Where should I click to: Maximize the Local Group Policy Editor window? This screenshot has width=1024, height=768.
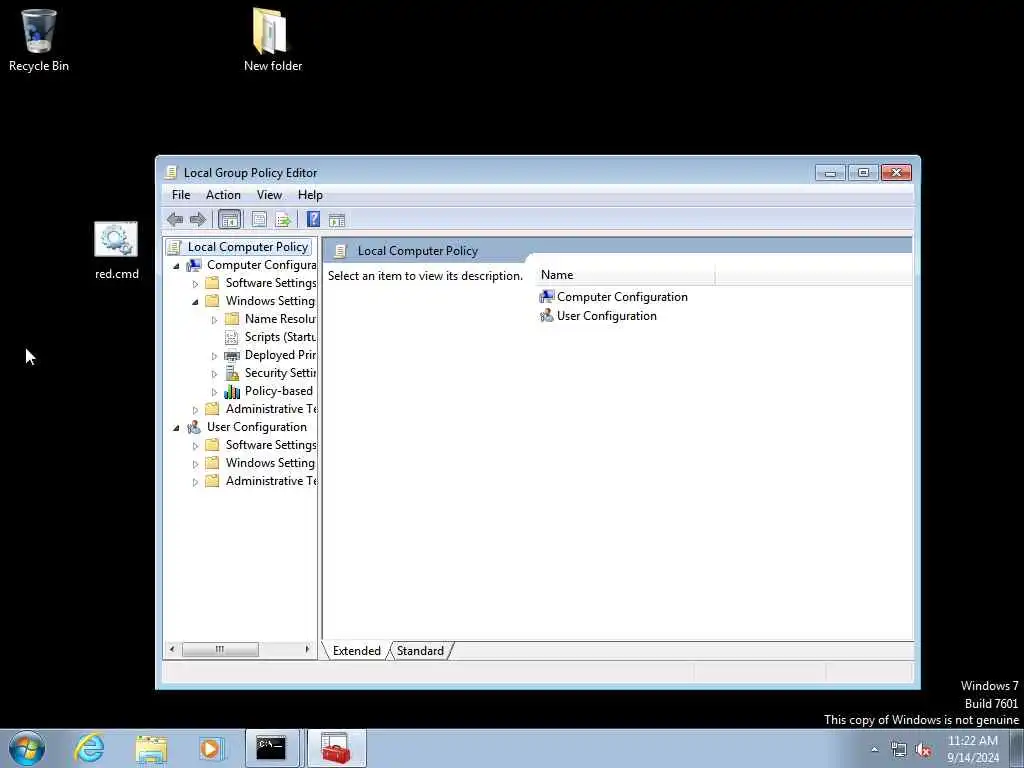[863, 172]
